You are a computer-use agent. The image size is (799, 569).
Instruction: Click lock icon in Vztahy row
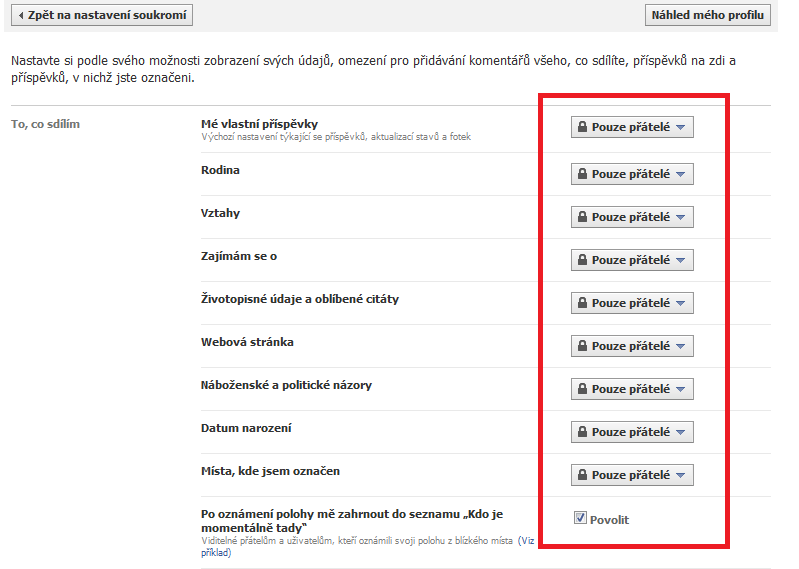click(582, 216)
